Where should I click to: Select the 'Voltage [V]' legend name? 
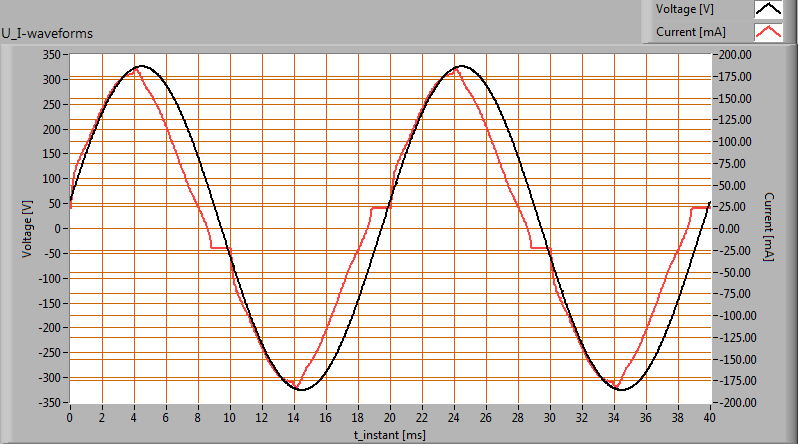click(684, 9)
